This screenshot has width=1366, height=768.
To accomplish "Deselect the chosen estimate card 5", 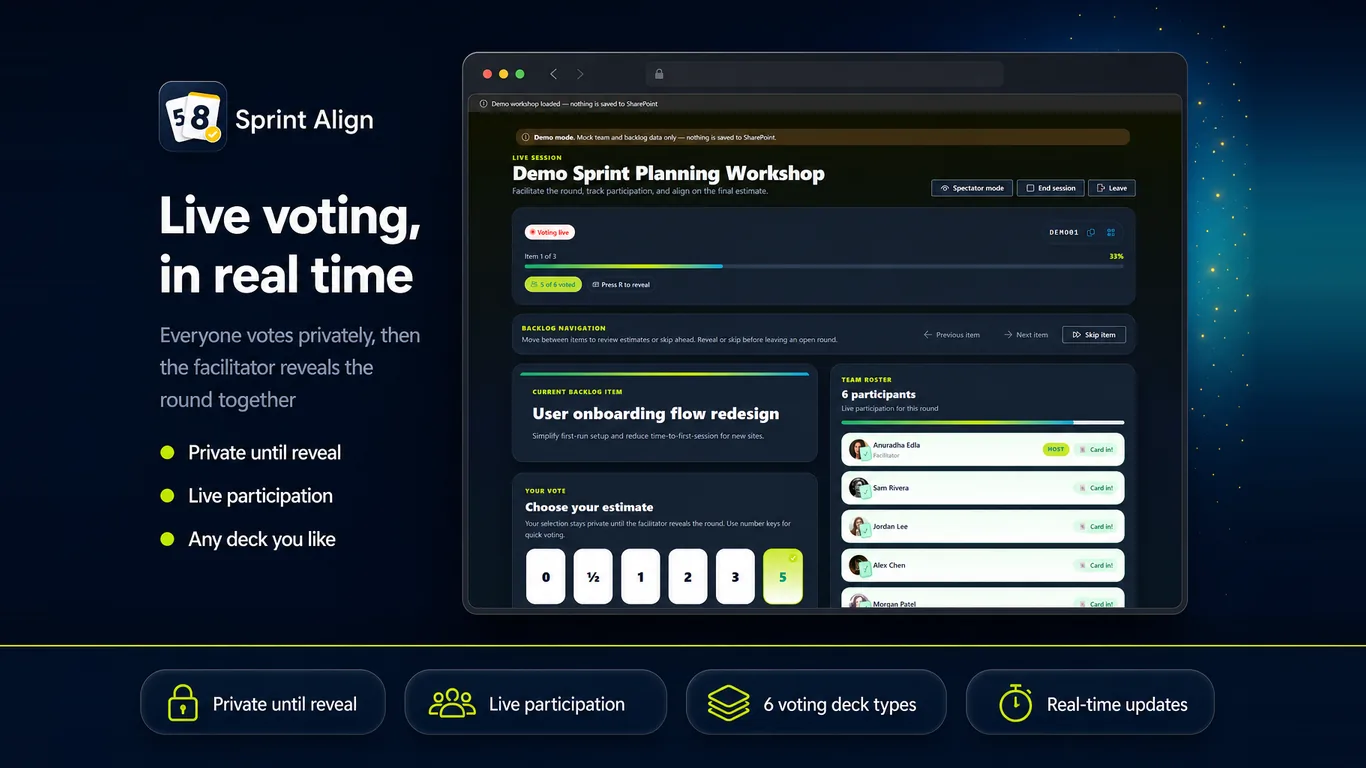I will [783, 577].
